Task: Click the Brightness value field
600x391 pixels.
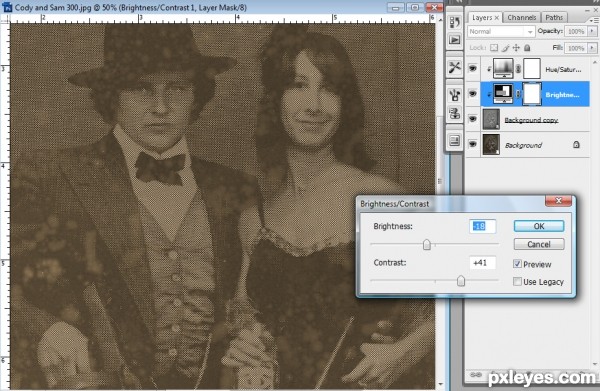Action: pyautogui.click(x=483, y=226)
